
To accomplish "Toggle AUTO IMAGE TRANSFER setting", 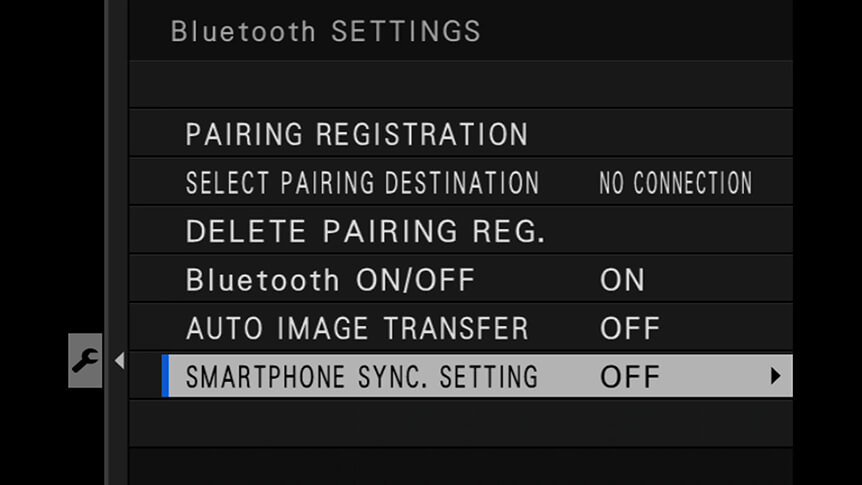I will (461, 328).
